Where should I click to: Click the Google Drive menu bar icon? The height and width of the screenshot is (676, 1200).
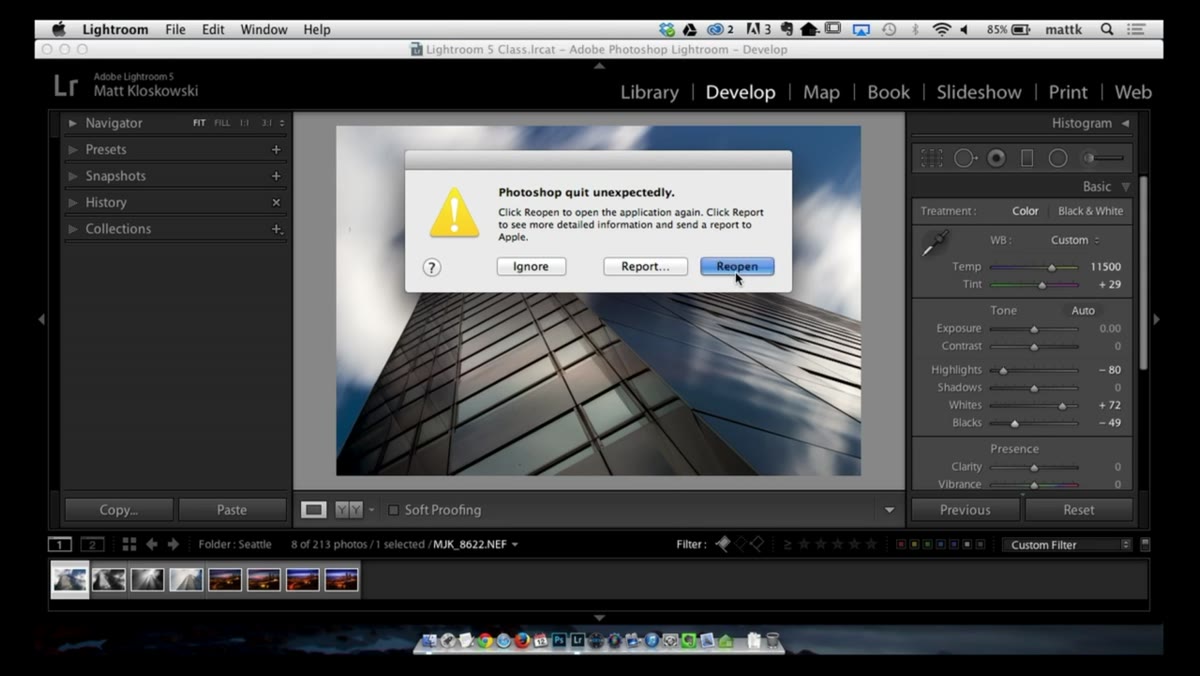691,30
